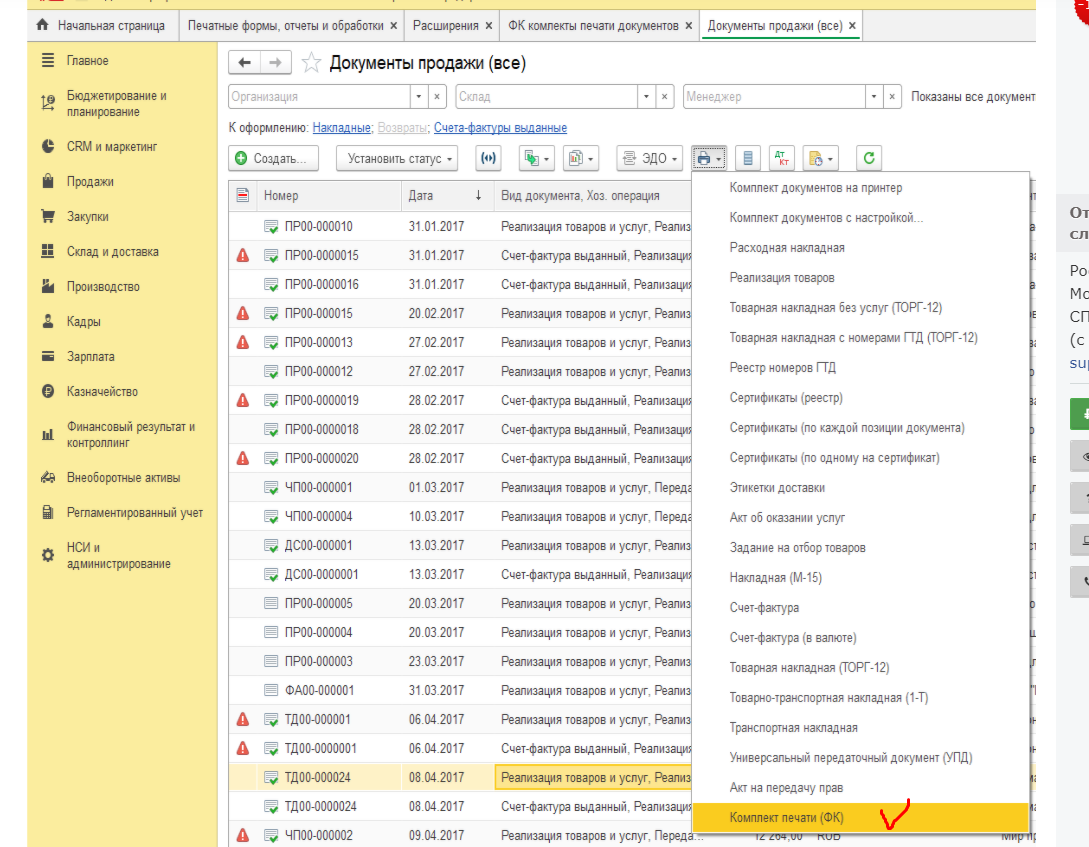The width and height of the screenshot is (1089, 847).
Task: Choose Счет-фактура from the print menu
Action: click(x=764, y=608)
